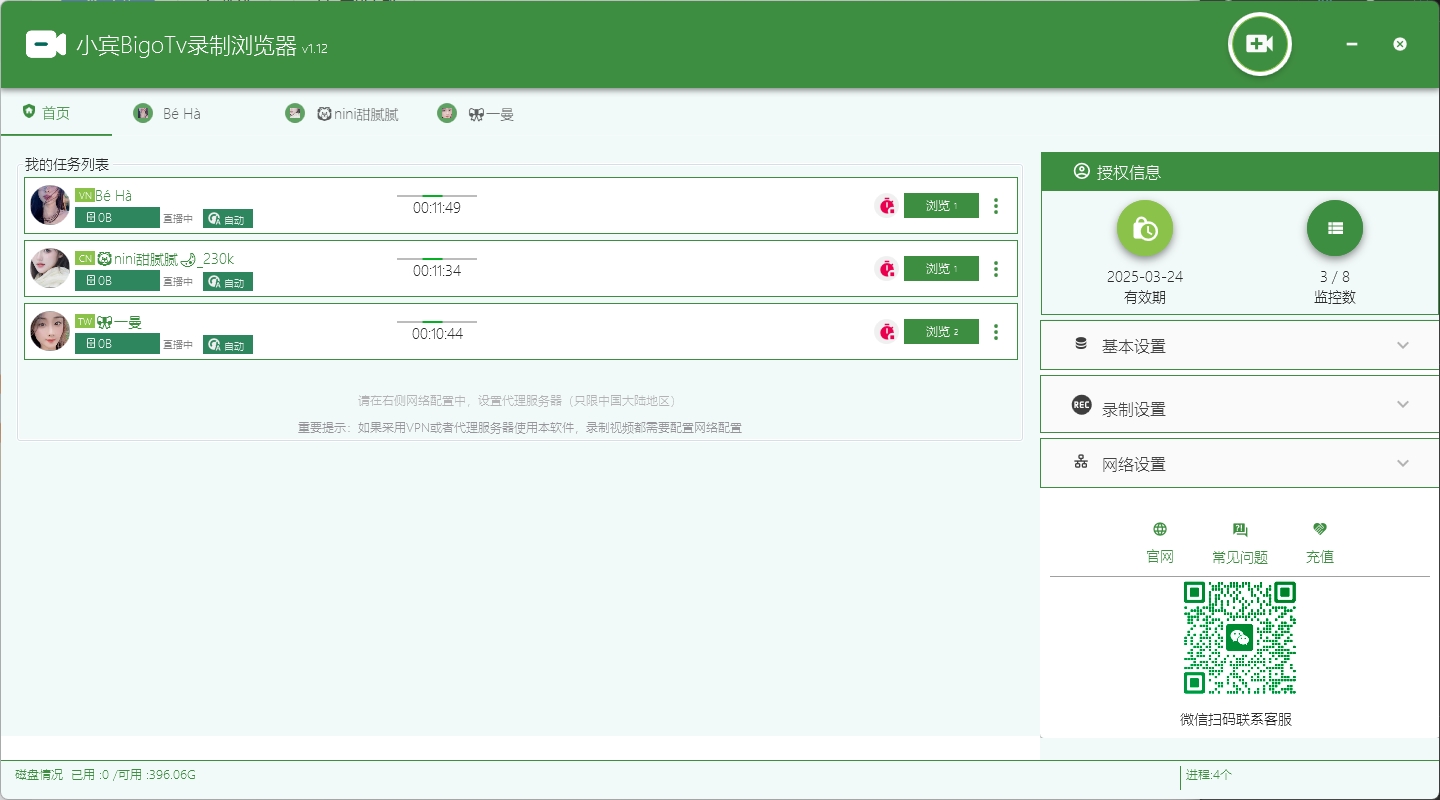Open the Bé Hà tab
Image resolution: width=1440 pixels, height=800 pixels.
click(x=182, y=114)
